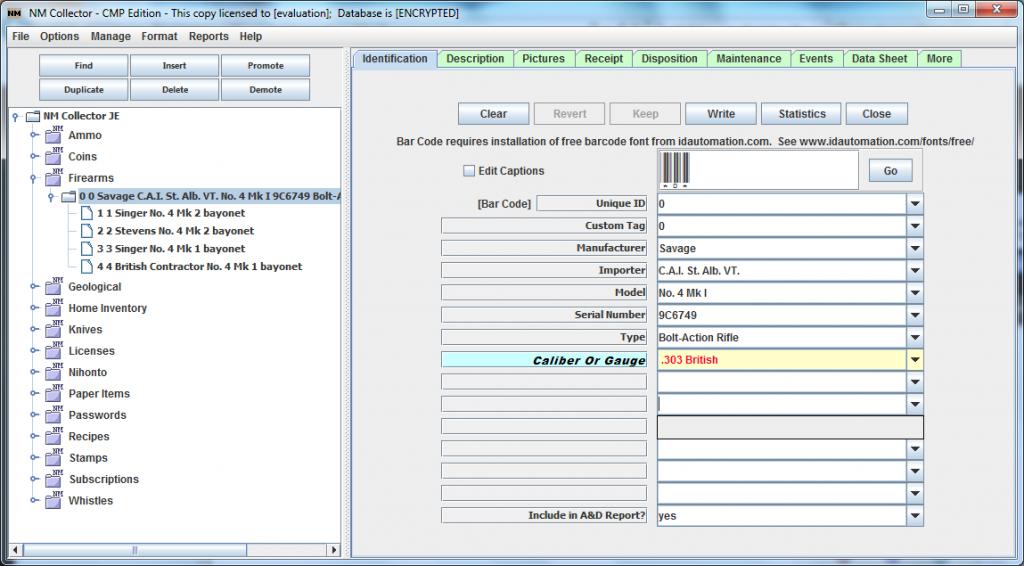Image resolution: width=1024 pixels, height=566 pixels.
Task: Click the Licenses category folder icon
Action: coord(54,351)
